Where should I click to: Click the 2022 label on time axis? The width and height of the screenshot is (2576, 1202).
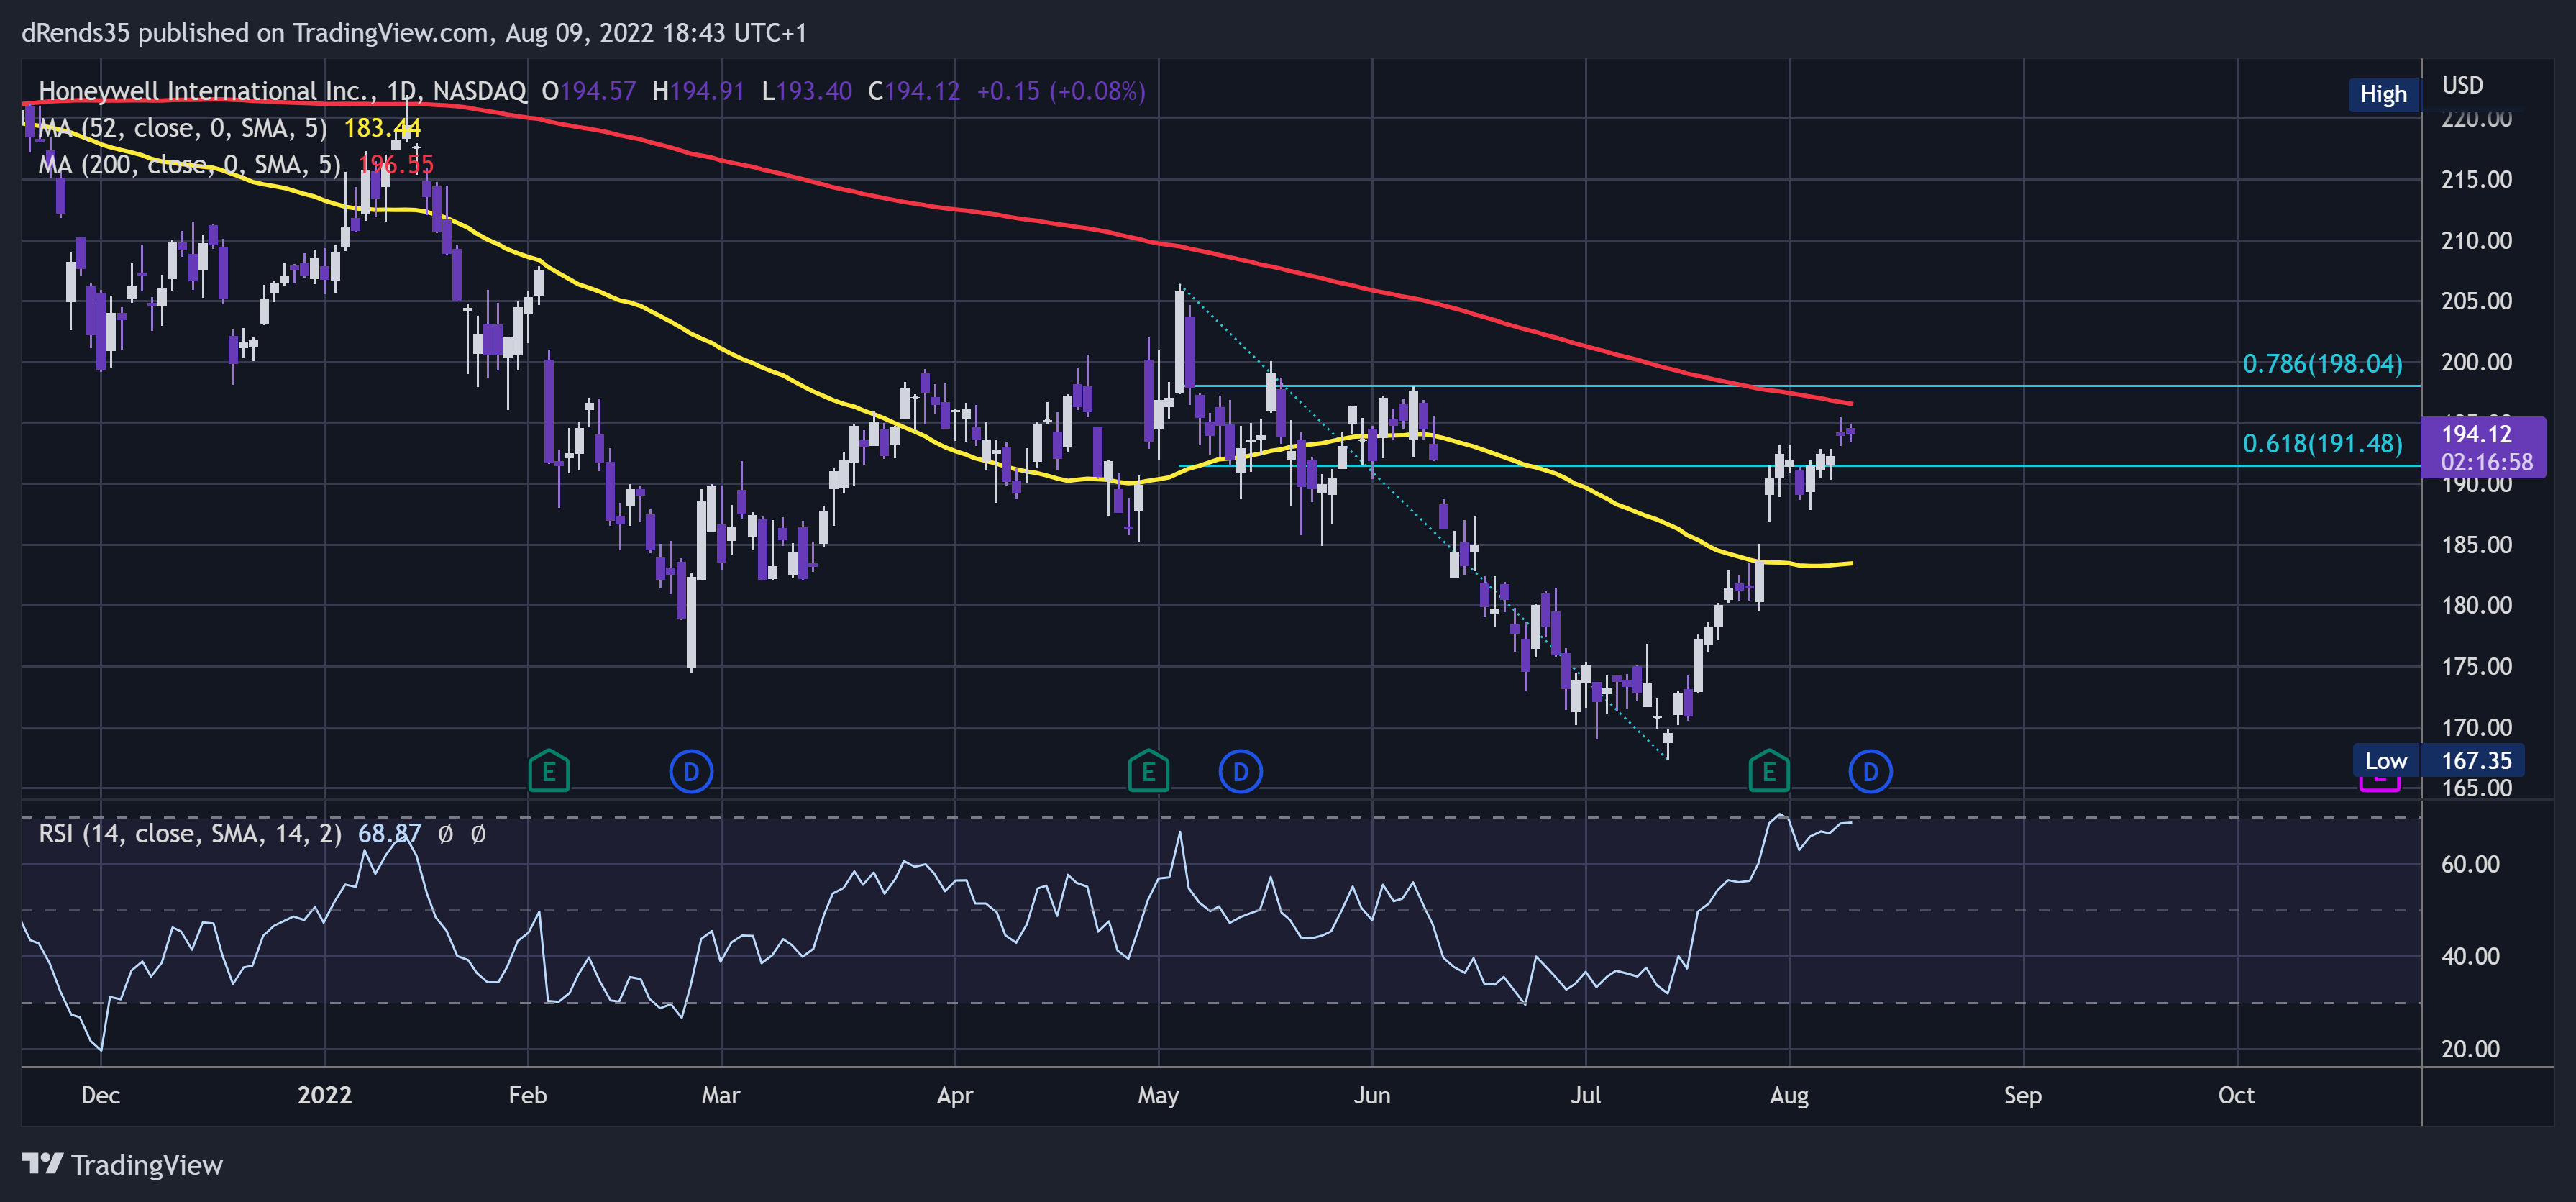(324, 1095)
